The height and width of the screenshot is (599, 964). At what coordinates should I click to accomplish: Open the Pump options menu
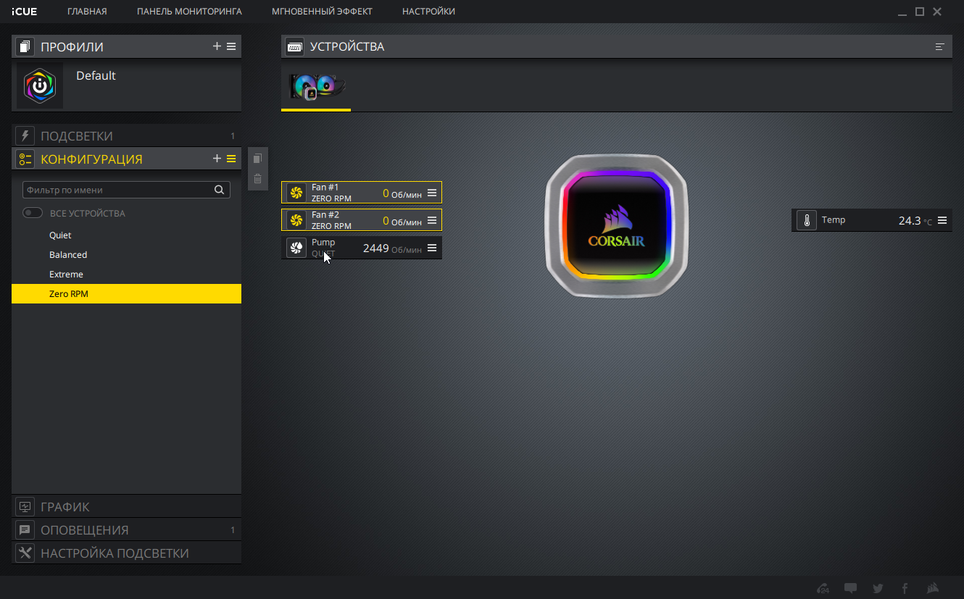(x=432, y=248)
